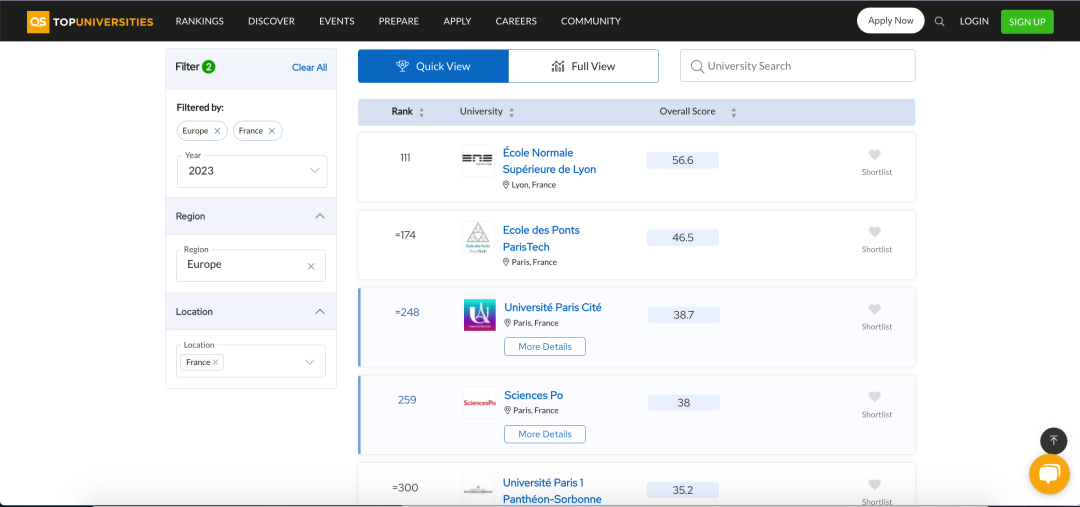Open the PREPARE menu

(x=399, y=21)
